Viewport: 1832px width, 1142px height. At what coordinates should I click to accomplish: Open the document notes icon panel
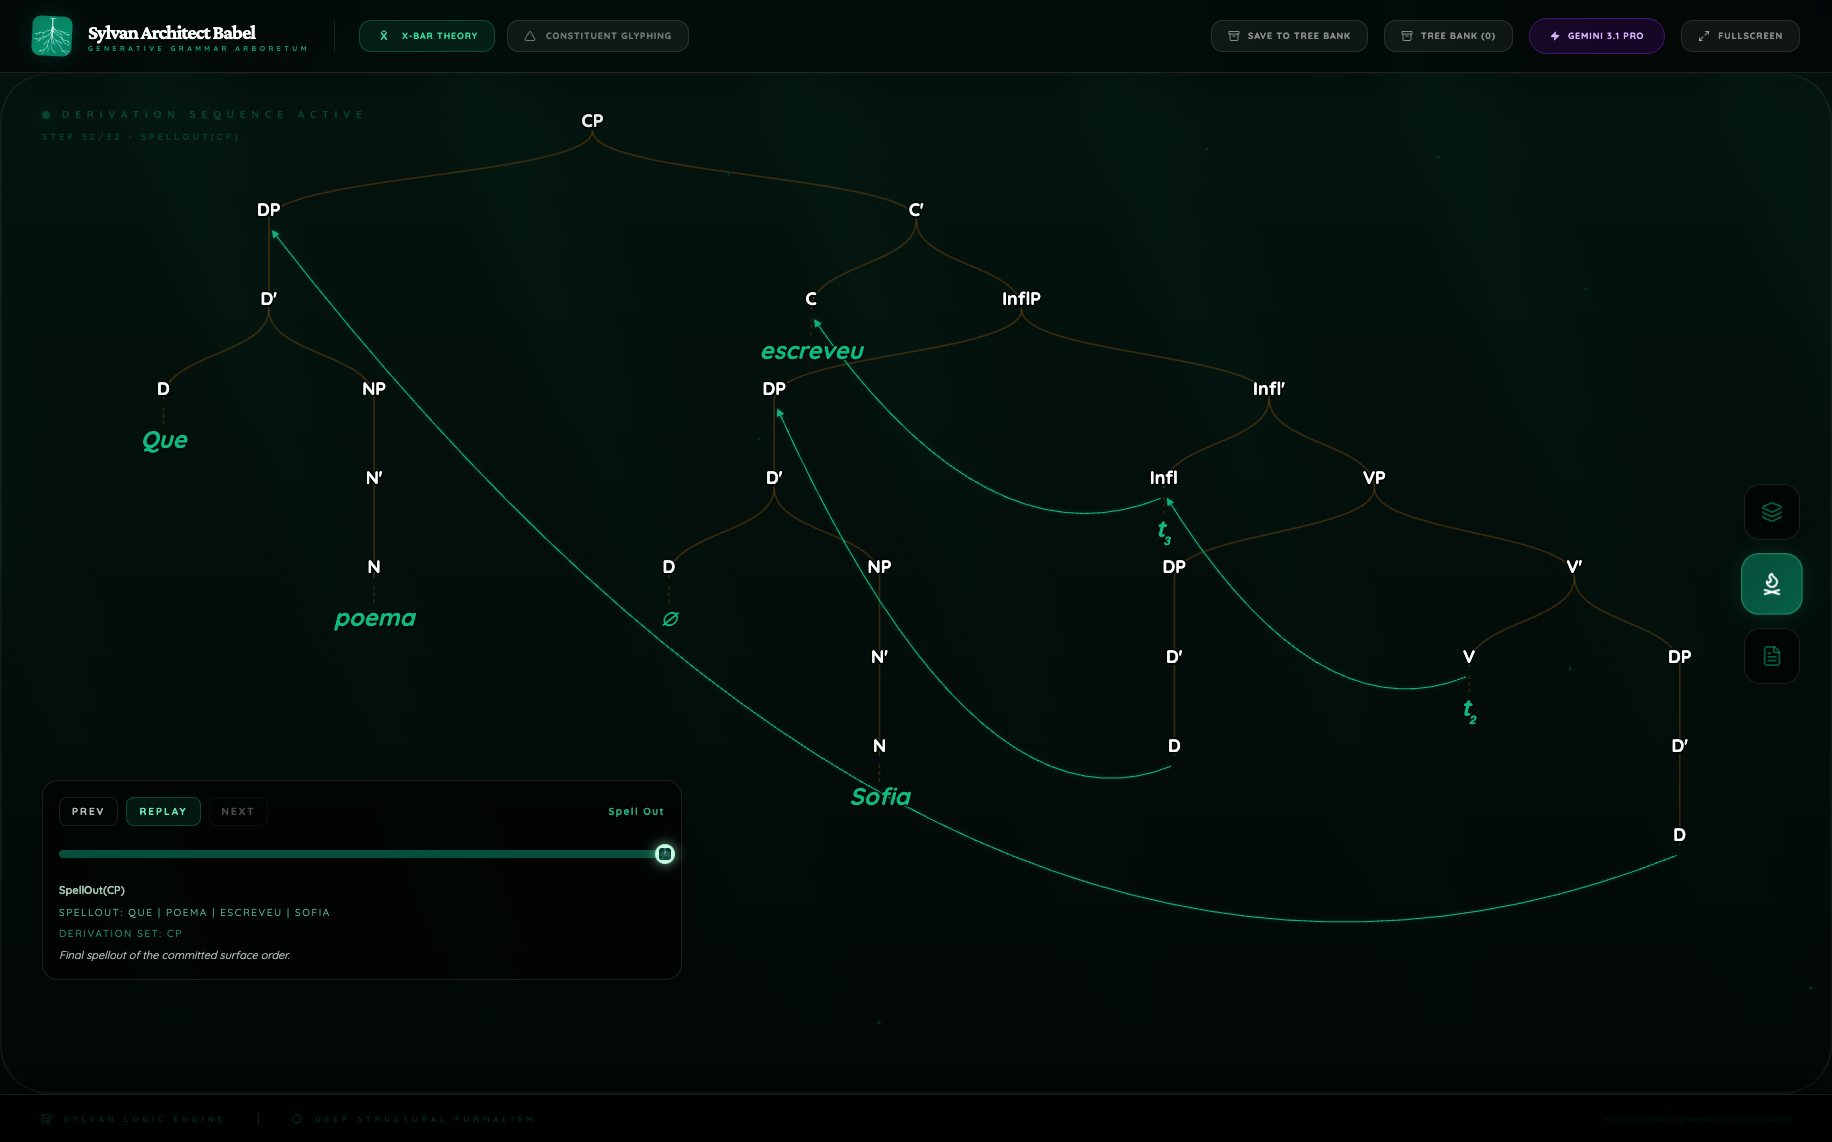pos(1771,656)
